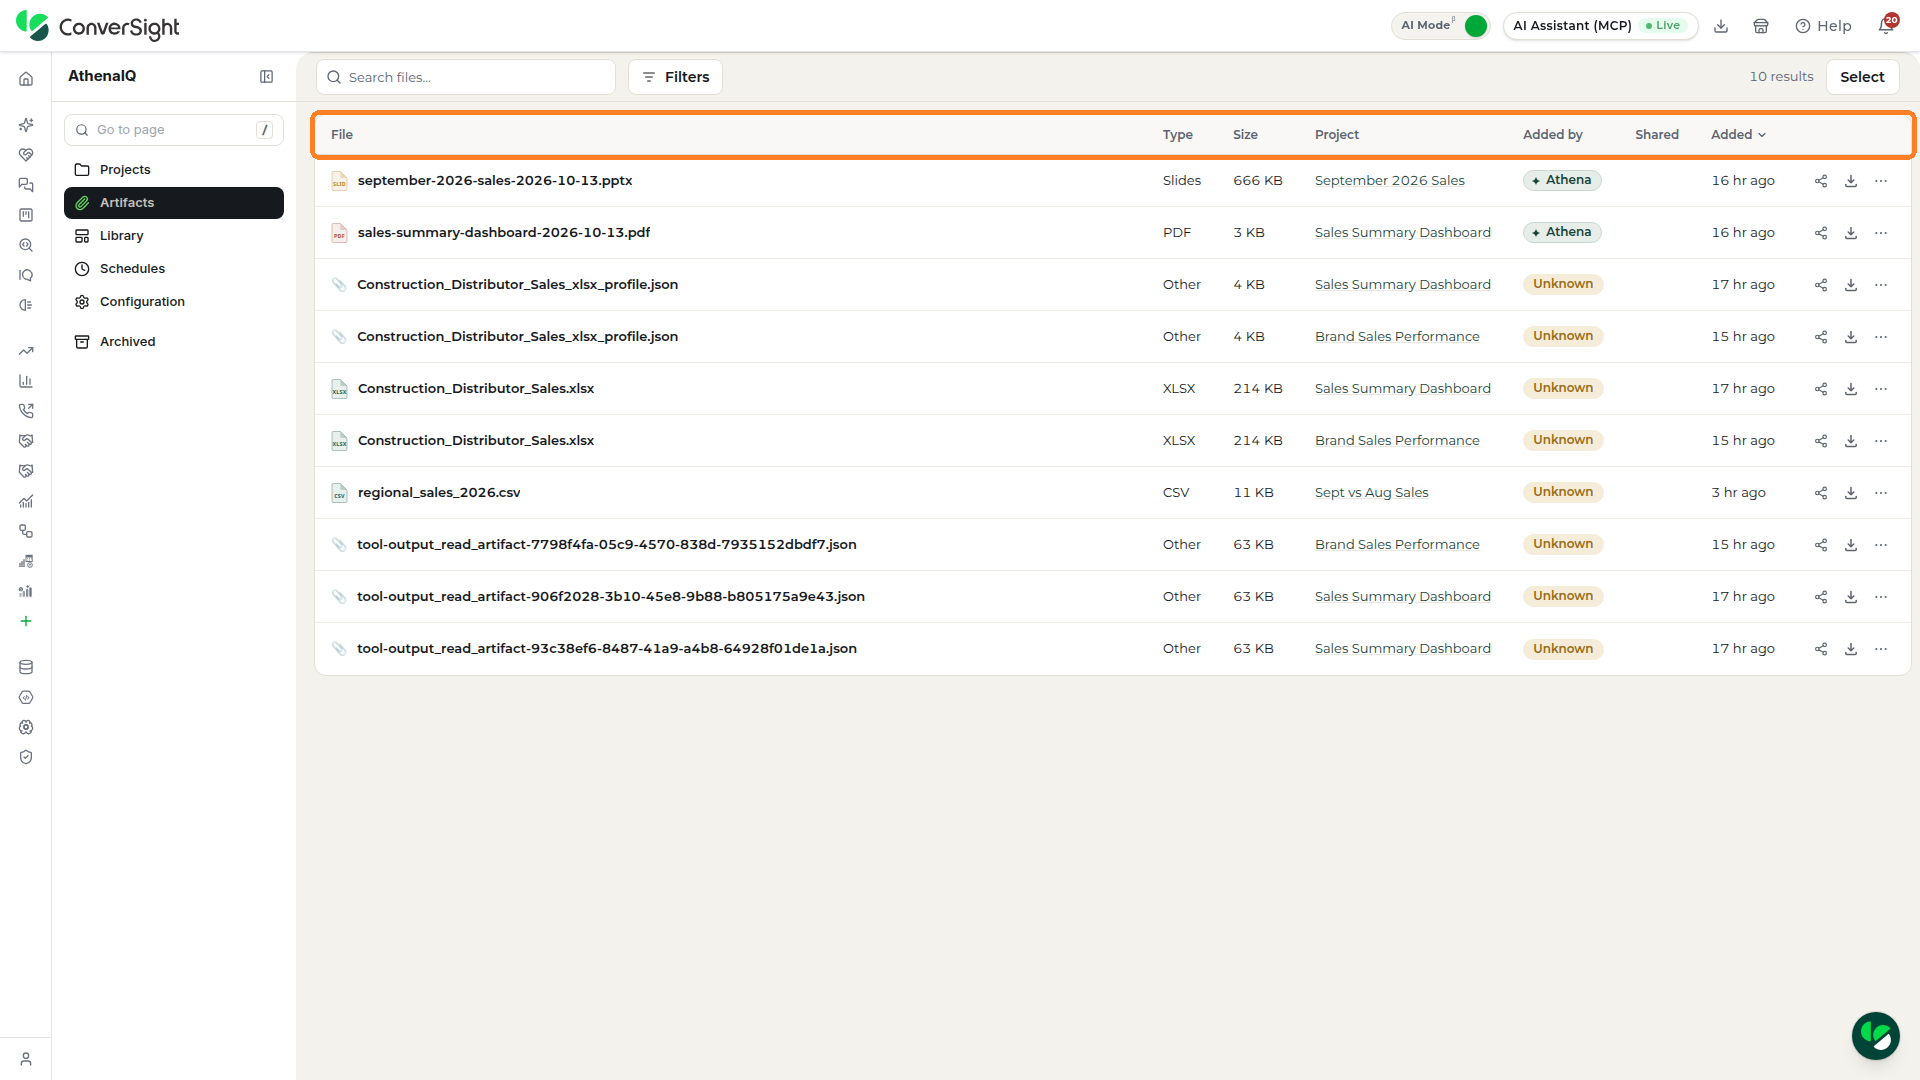
Task: Download regional_sales_2026.csv file
Action: pos(1851,493)
